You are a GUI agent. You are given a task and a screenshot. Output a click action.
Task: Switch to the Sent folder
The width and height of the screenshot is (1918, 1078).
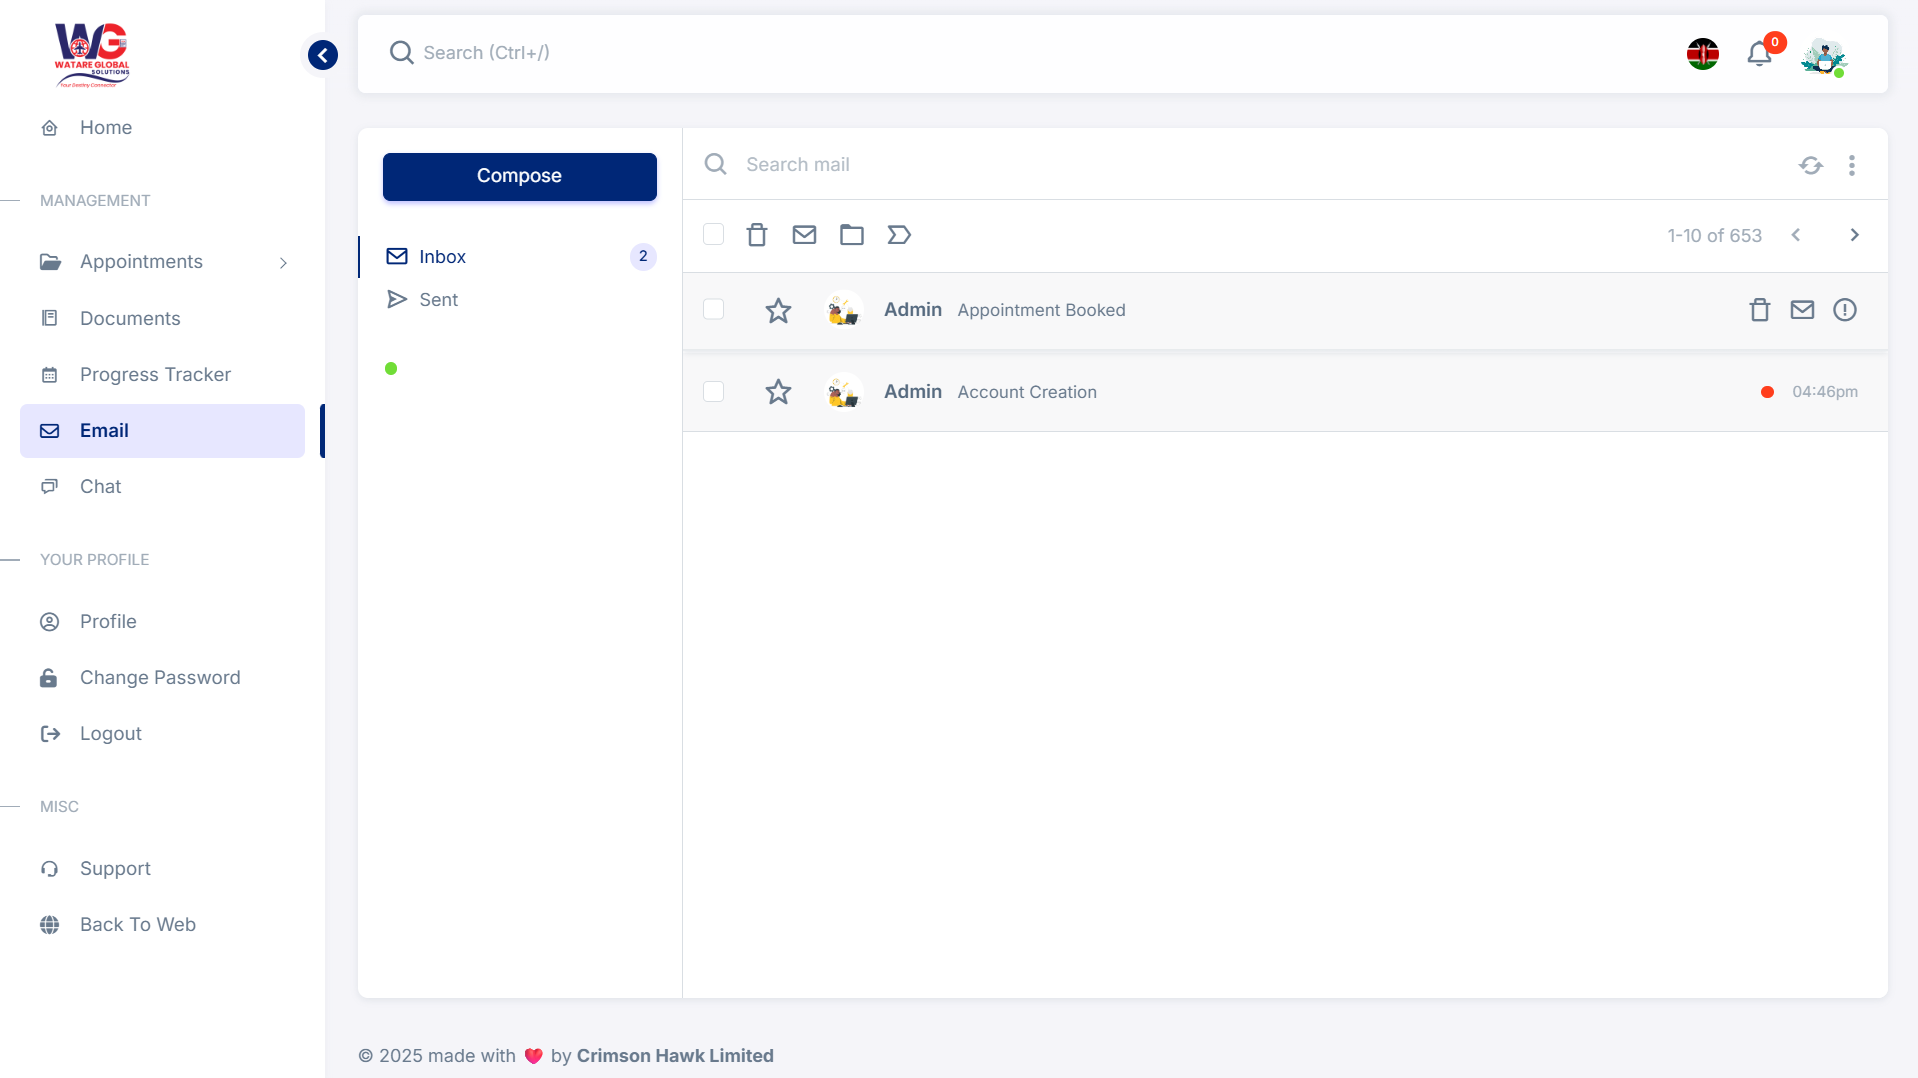438,298
